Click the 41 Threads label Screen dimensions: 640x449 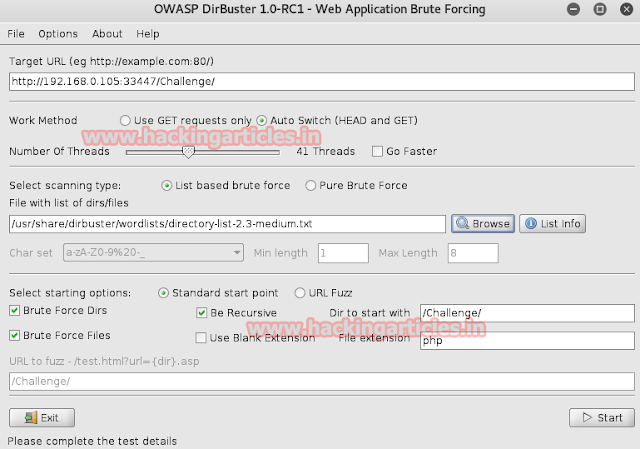[326, 151]
